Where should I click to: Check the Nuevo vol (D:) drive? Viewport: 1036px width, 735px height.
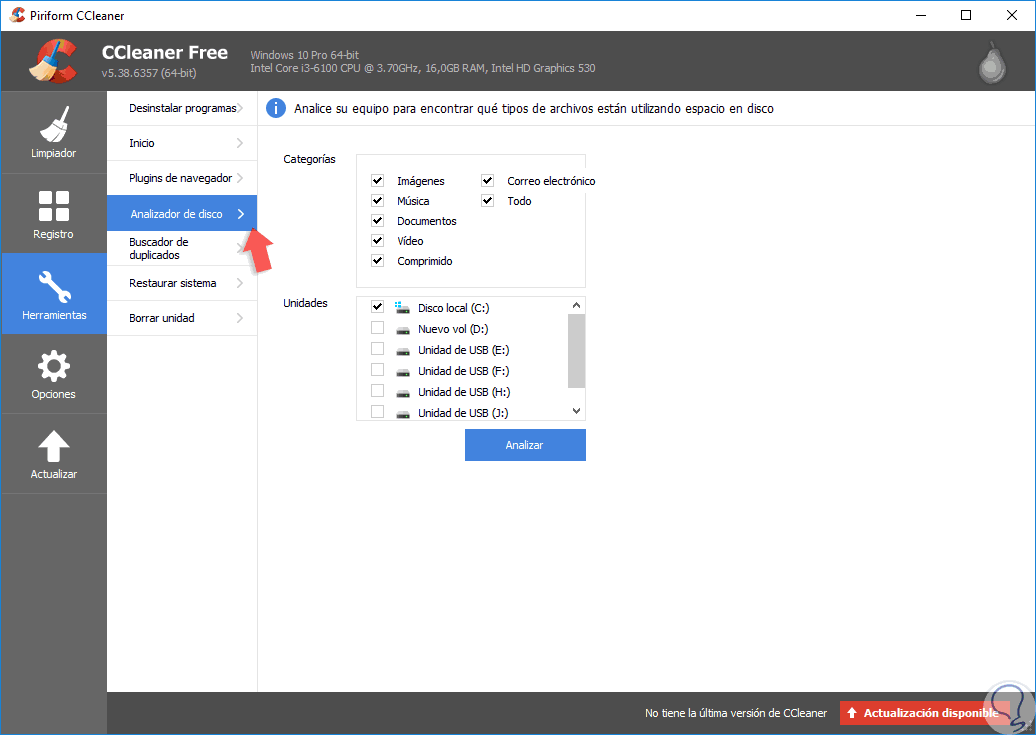coord(377,328)
